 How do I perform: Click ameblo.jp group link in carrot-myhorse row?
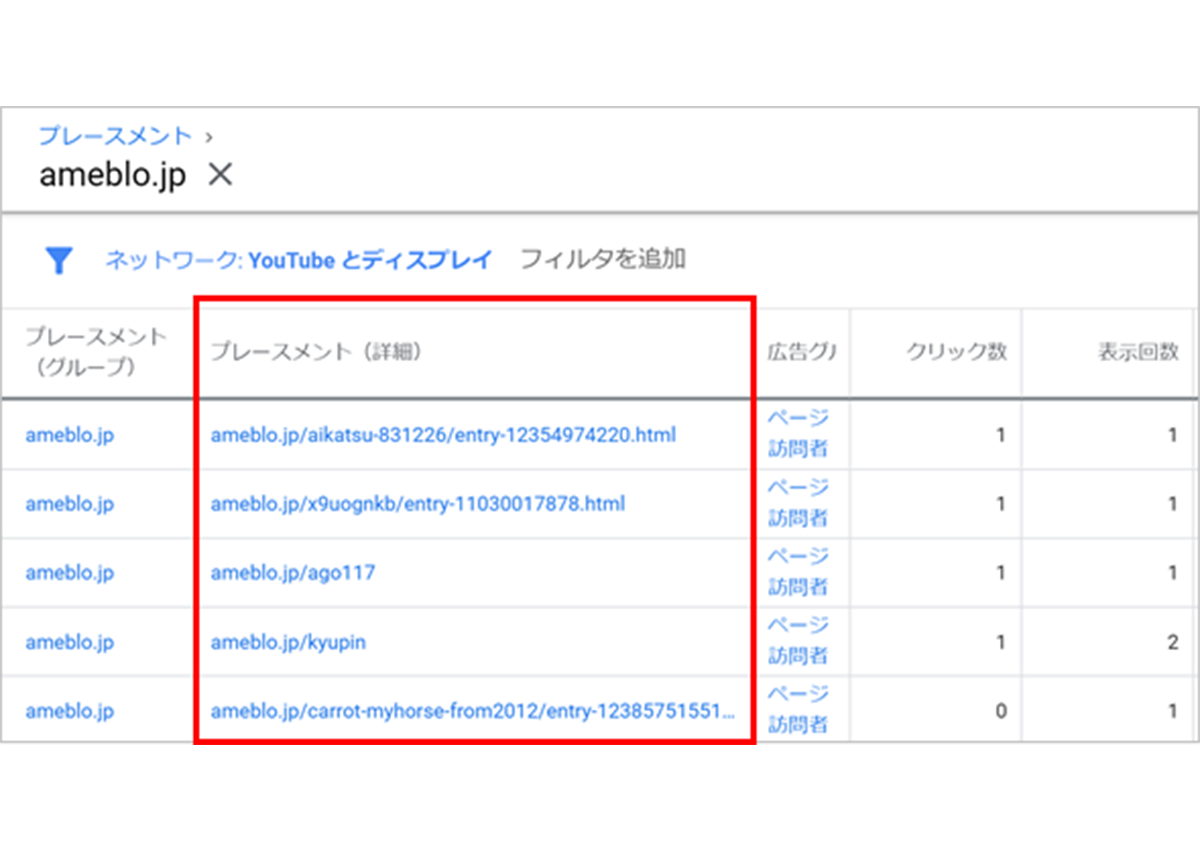pyautogui.click(x=70, y=712)
